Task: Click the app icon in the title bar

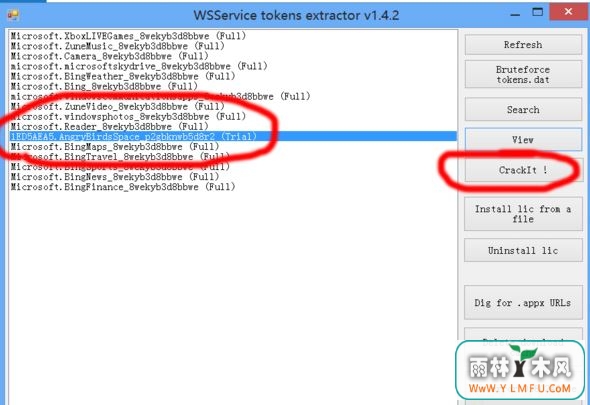Action: pos(13,15)
